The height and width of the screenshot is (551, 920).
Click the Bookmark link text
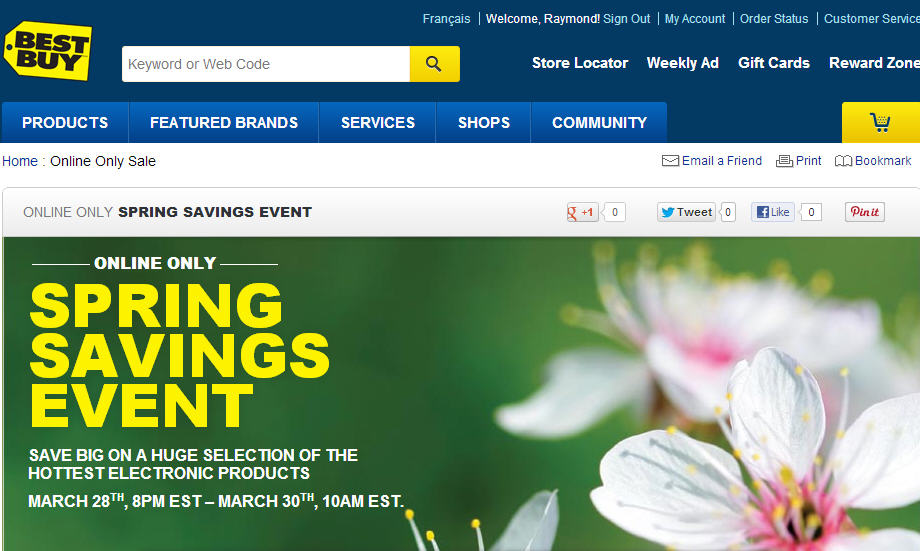(x=883, y=161)
